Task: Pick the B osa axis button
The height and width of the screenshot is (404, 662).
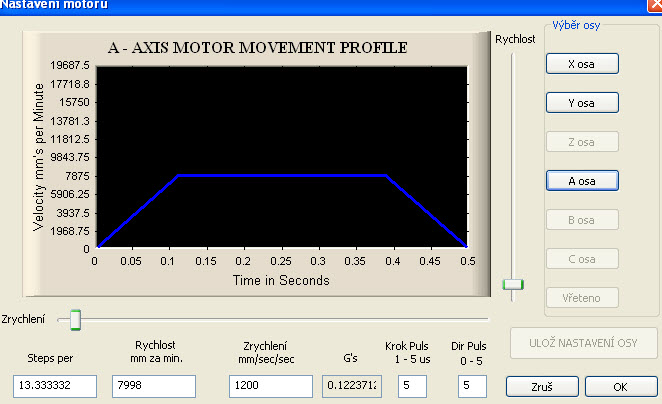Action: click(x=582, y=219)
